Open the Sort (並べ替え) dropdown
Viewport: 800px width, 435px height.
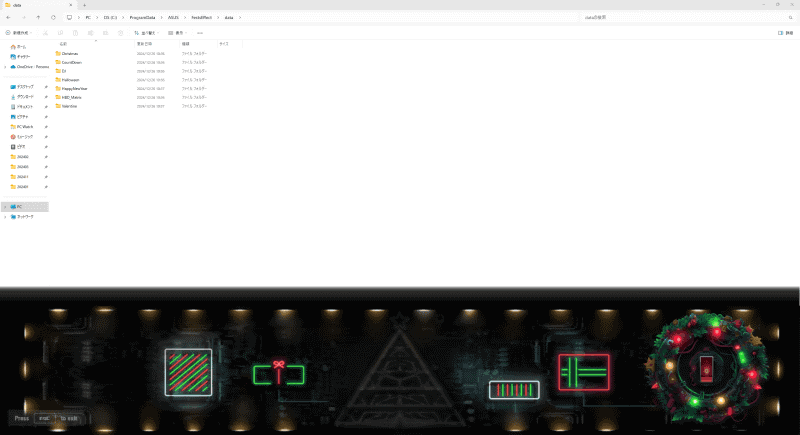147,33
